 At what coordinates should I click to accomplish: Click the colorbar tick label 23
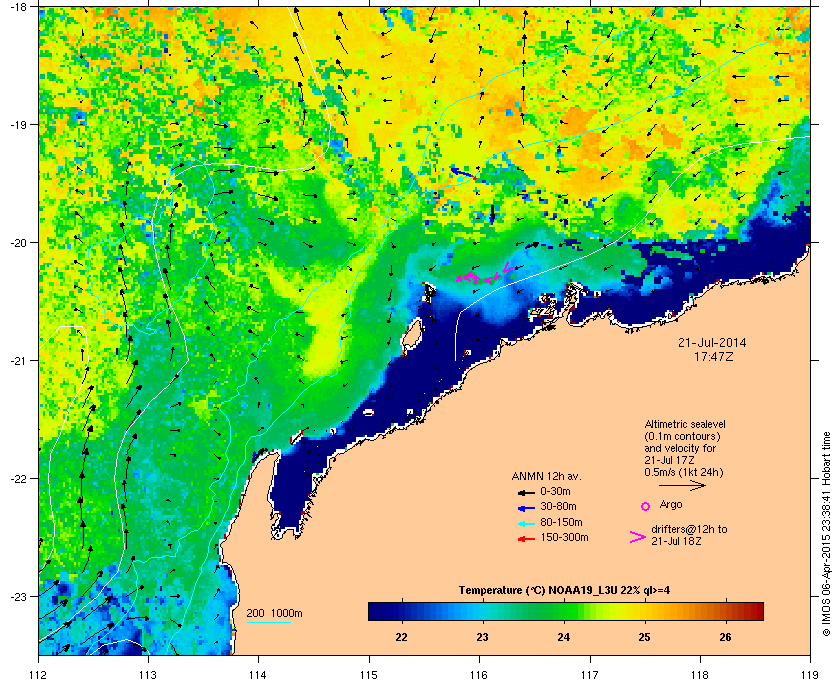click(482, 637)
